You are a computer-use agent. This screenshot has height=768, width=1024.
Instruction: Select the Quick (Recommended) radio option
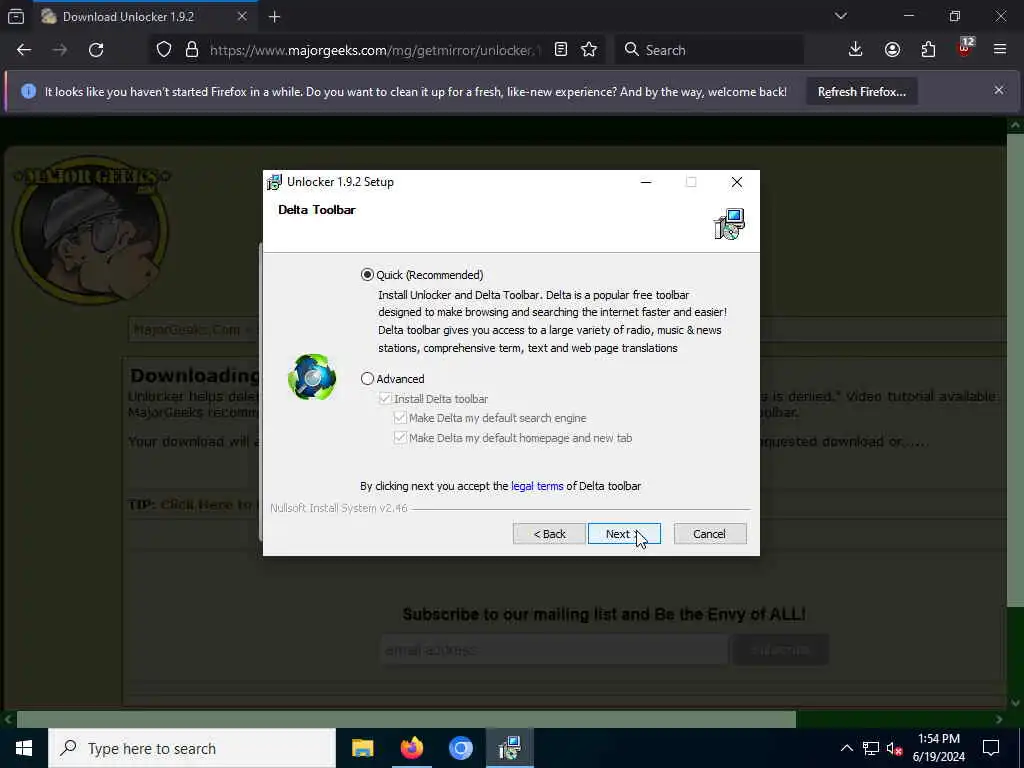pos(368,275)
